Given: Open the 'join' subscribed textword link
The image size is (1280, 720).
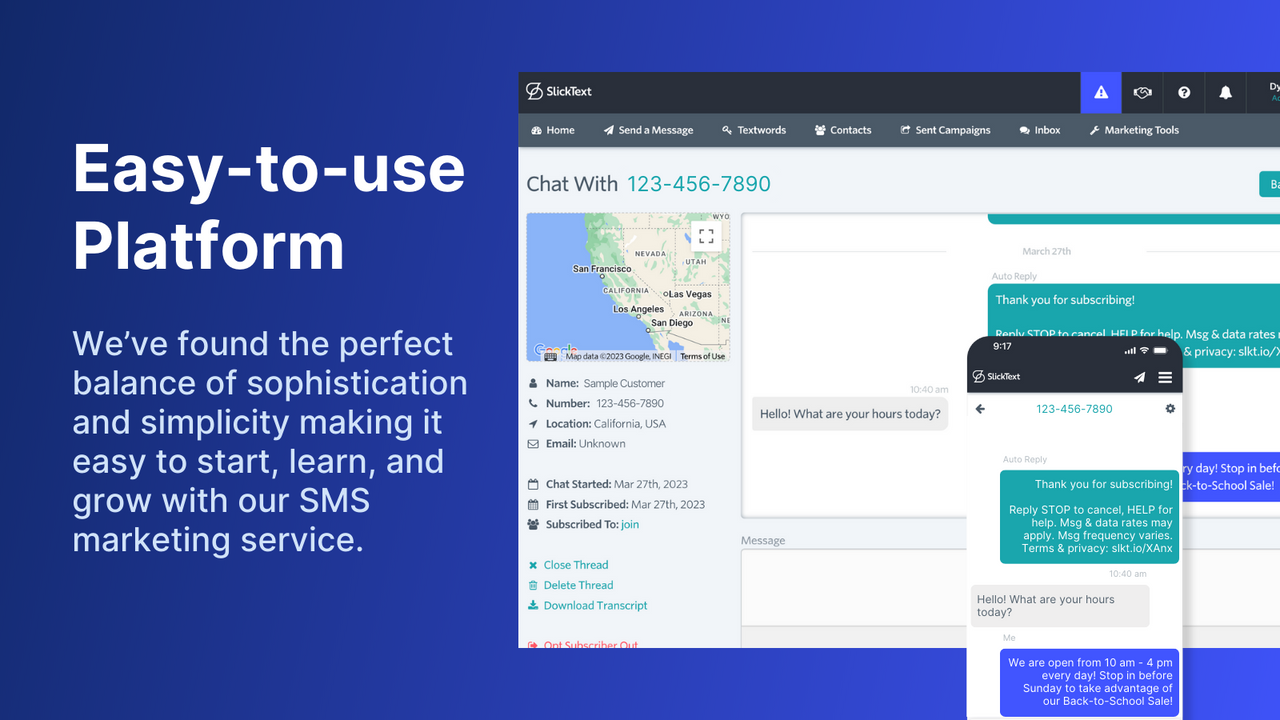Looking at the screenshot, I should coord(630,524).
